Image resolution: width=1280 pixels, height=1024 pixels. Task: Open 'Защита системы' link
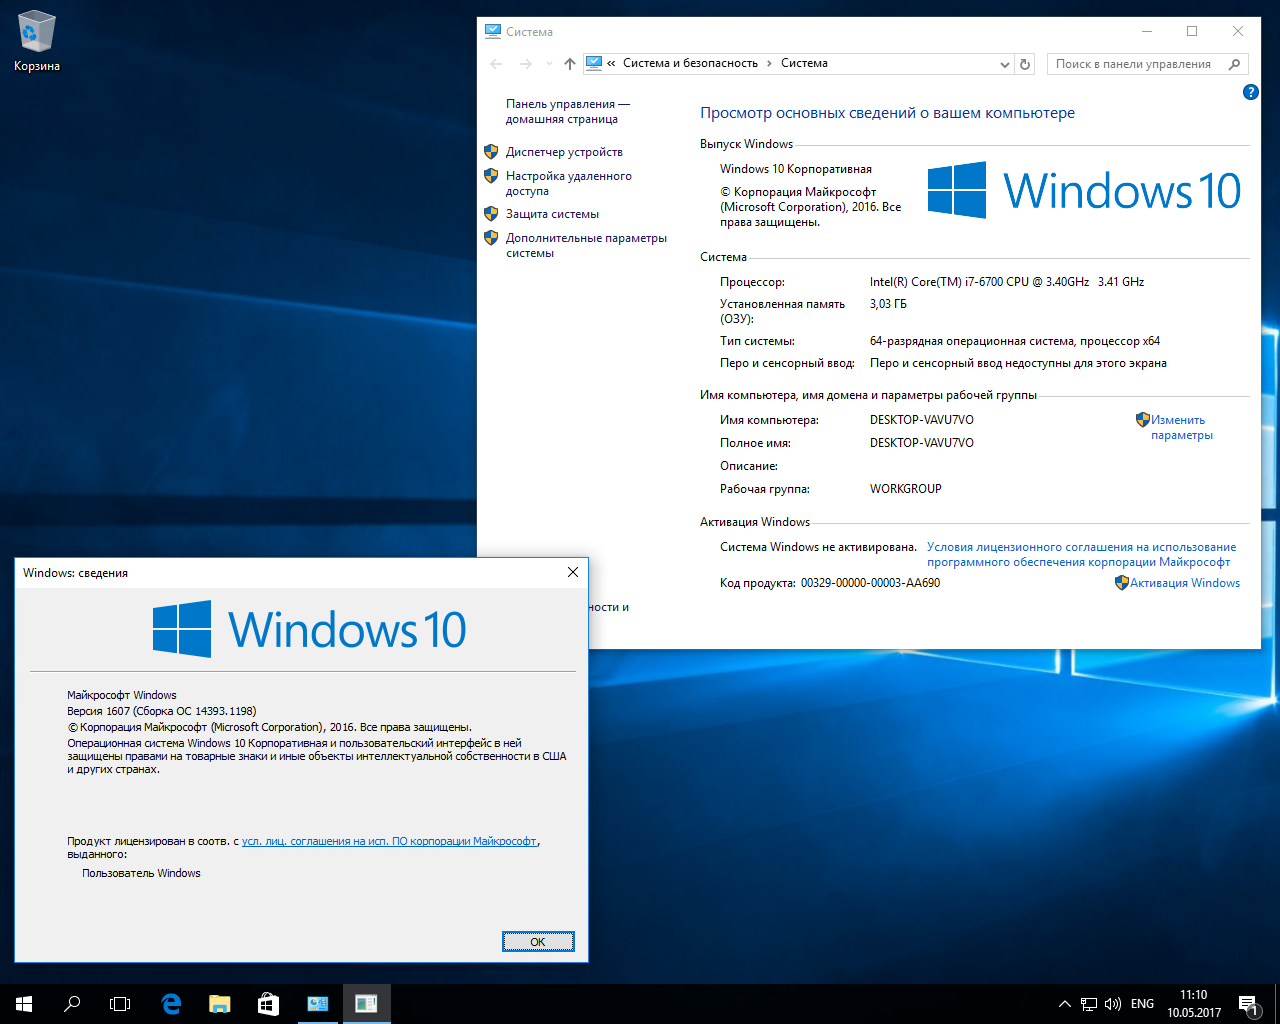(552, 214)
